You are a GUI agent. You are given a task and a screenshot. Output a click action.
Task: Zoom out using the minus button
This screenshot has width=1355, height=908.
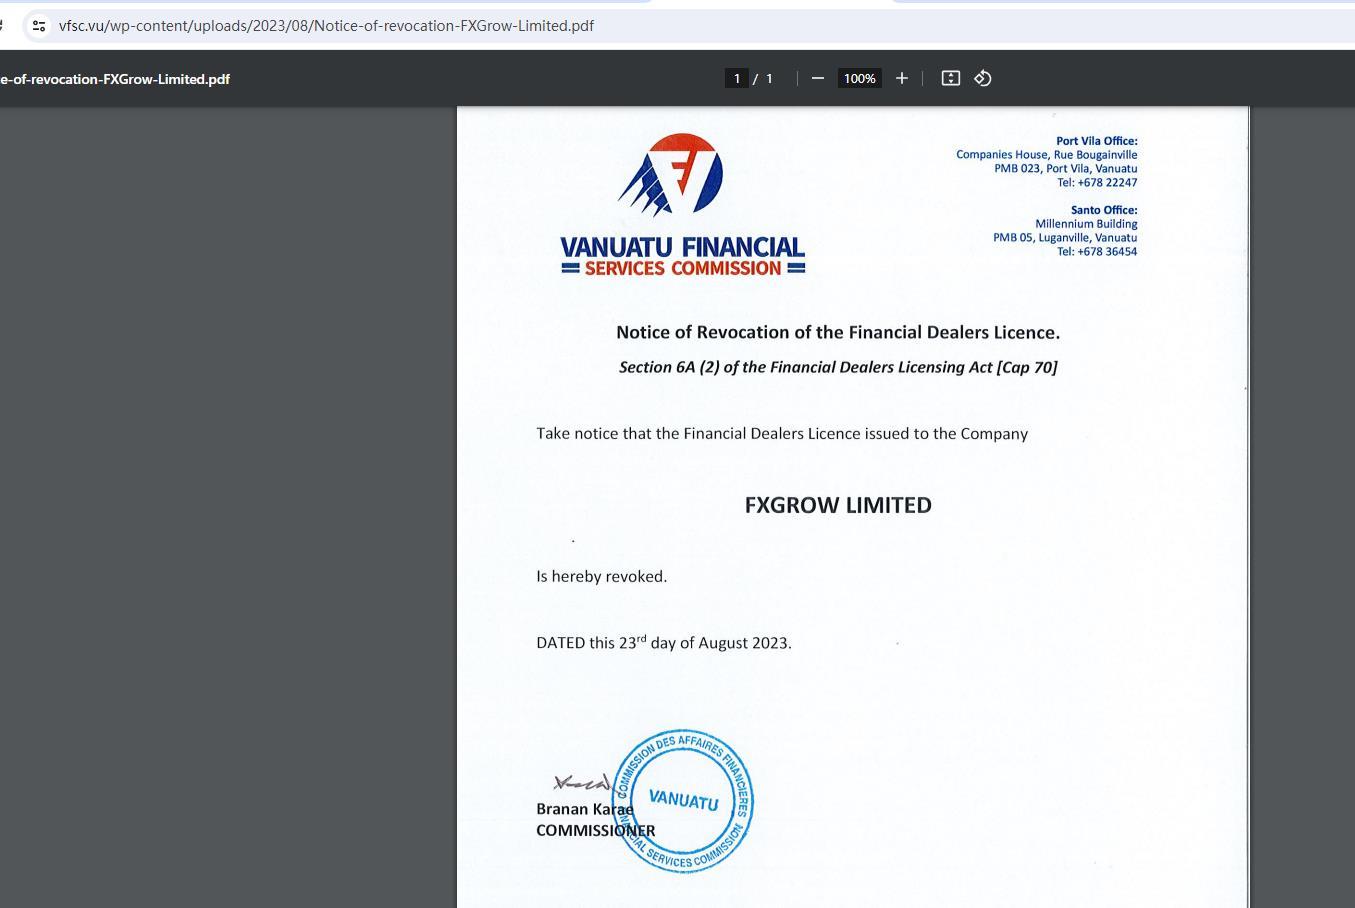(817, 78)
